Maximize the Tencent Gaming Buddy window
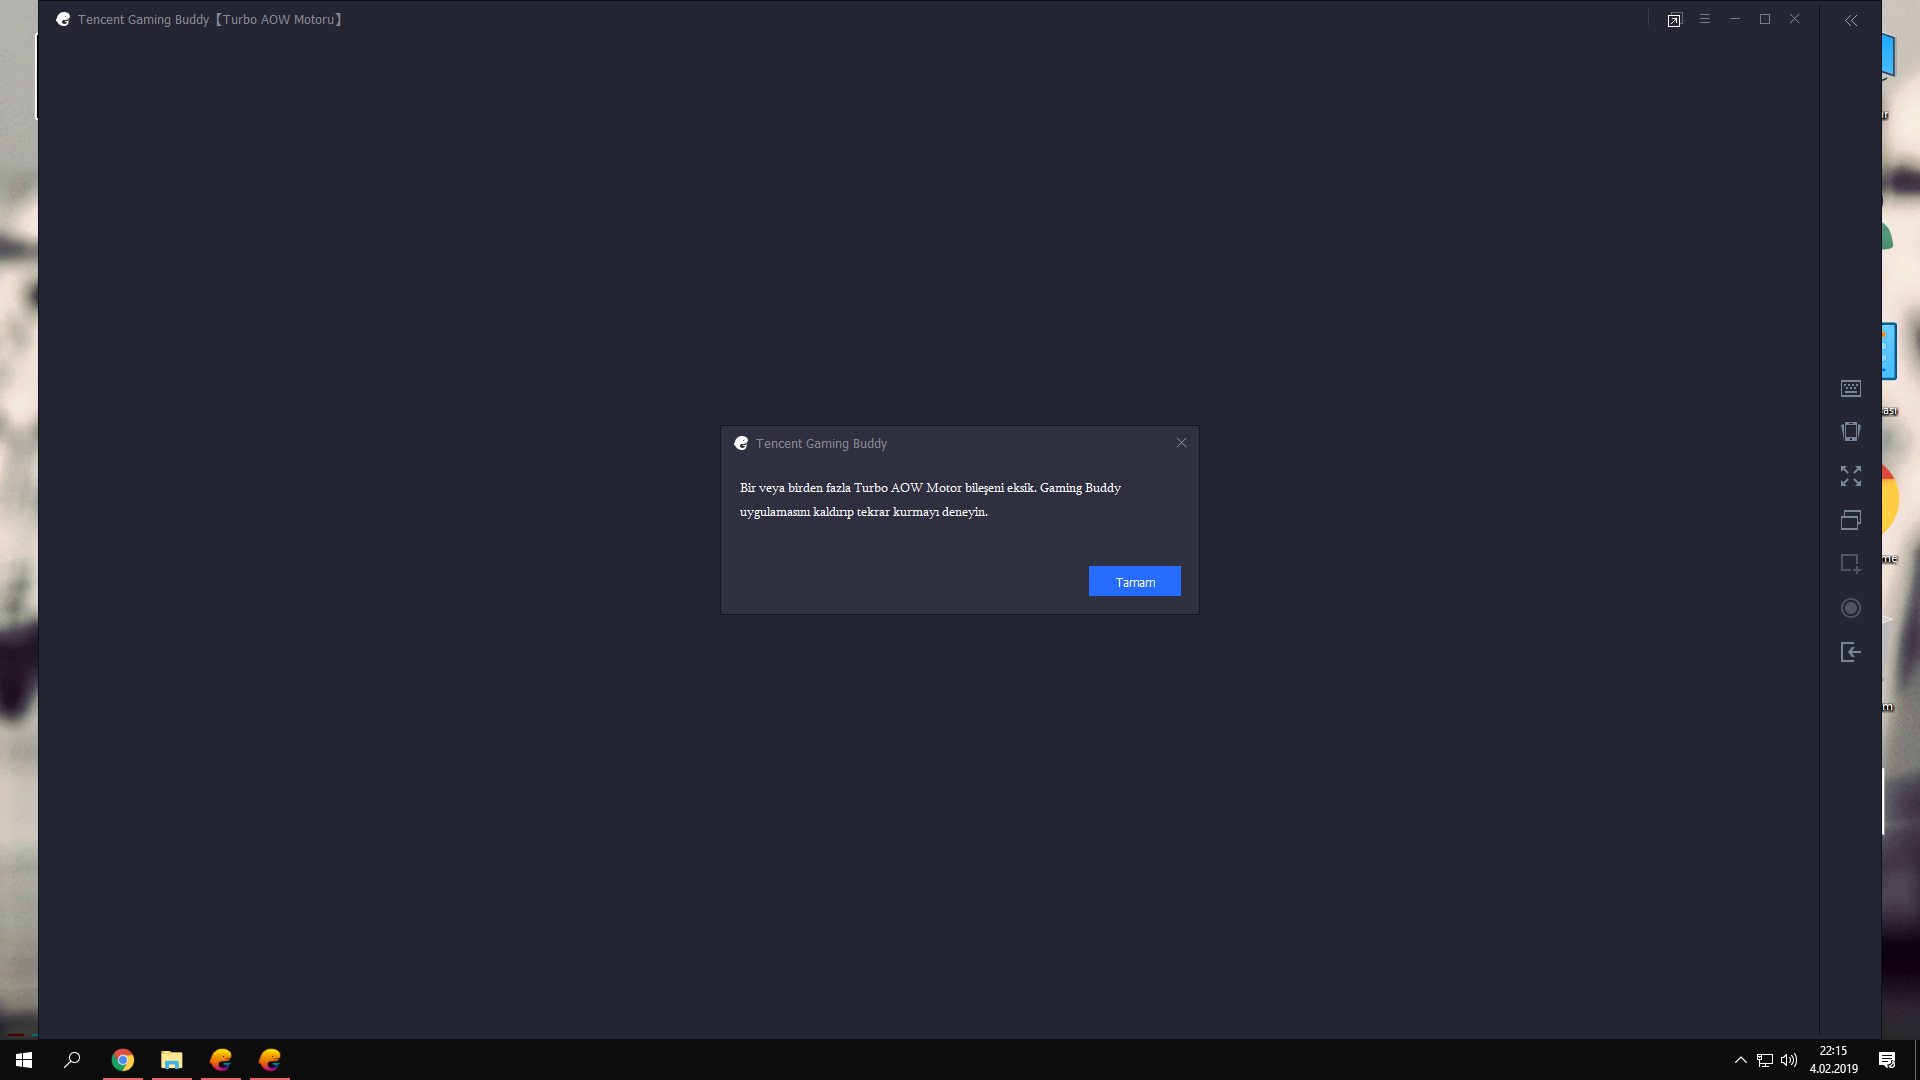The image size is (1920, 1080). (x=1765, y=19)
